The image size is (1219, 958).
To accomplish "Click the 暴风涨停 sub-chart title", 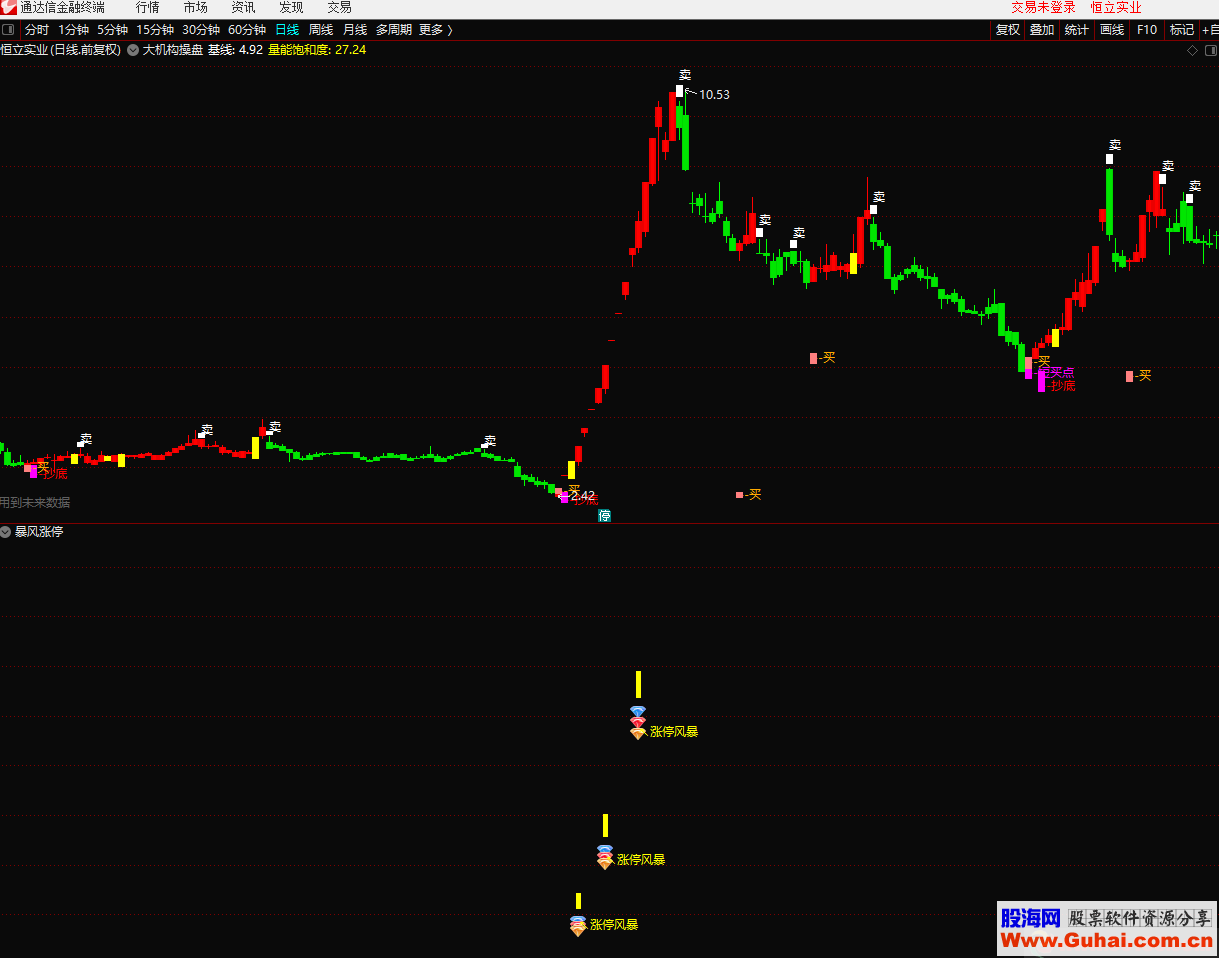I will pos(39,532).
